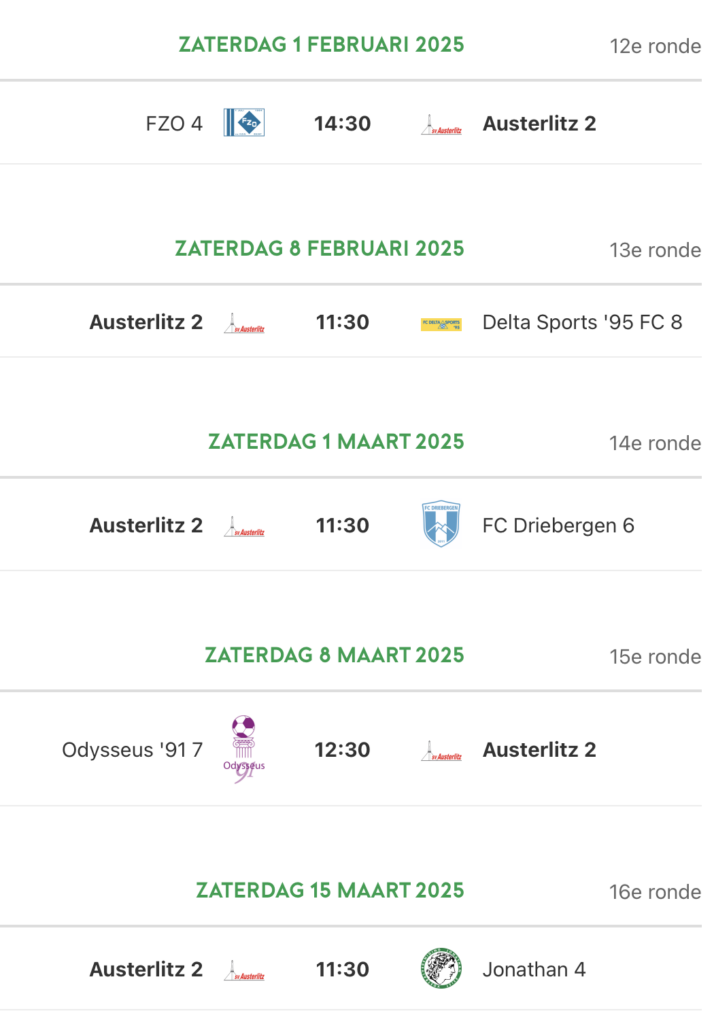The height and width of the screenshot is (1024, 714).
Task: Open the FC Driebergen 6 team page
Action: 558,525
